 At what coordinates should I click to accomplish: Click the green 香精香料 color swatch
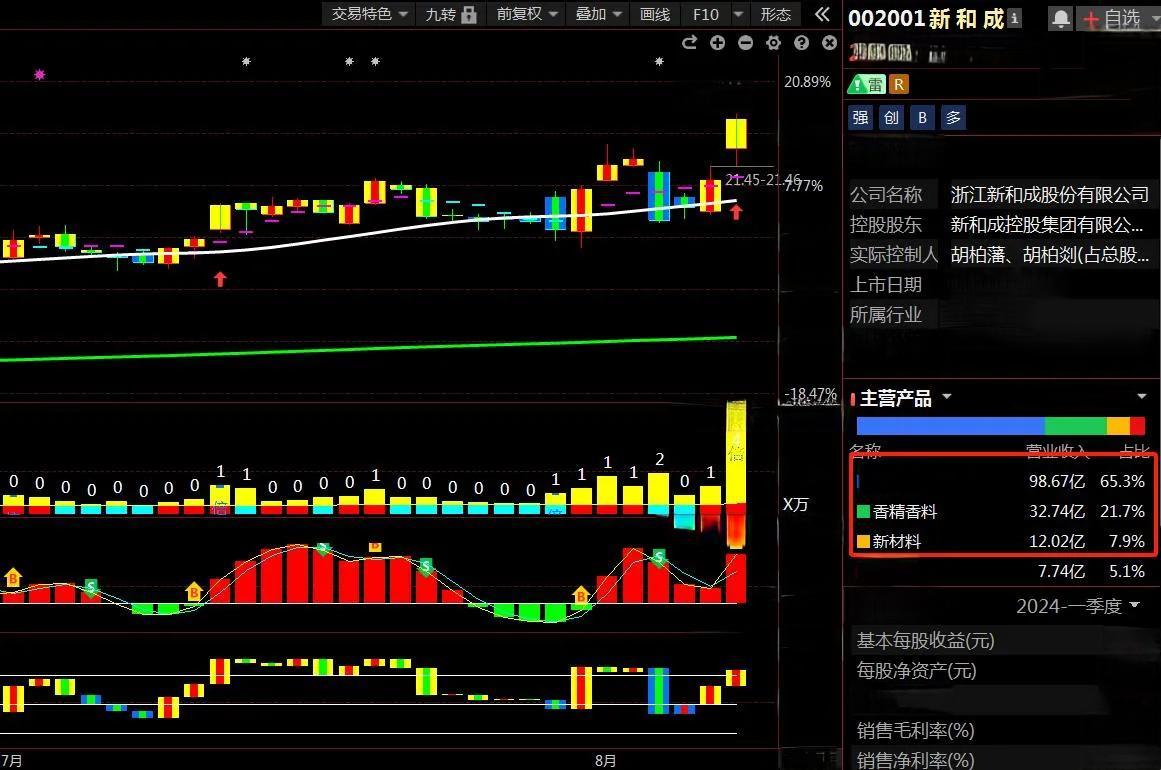pos(864,512)
